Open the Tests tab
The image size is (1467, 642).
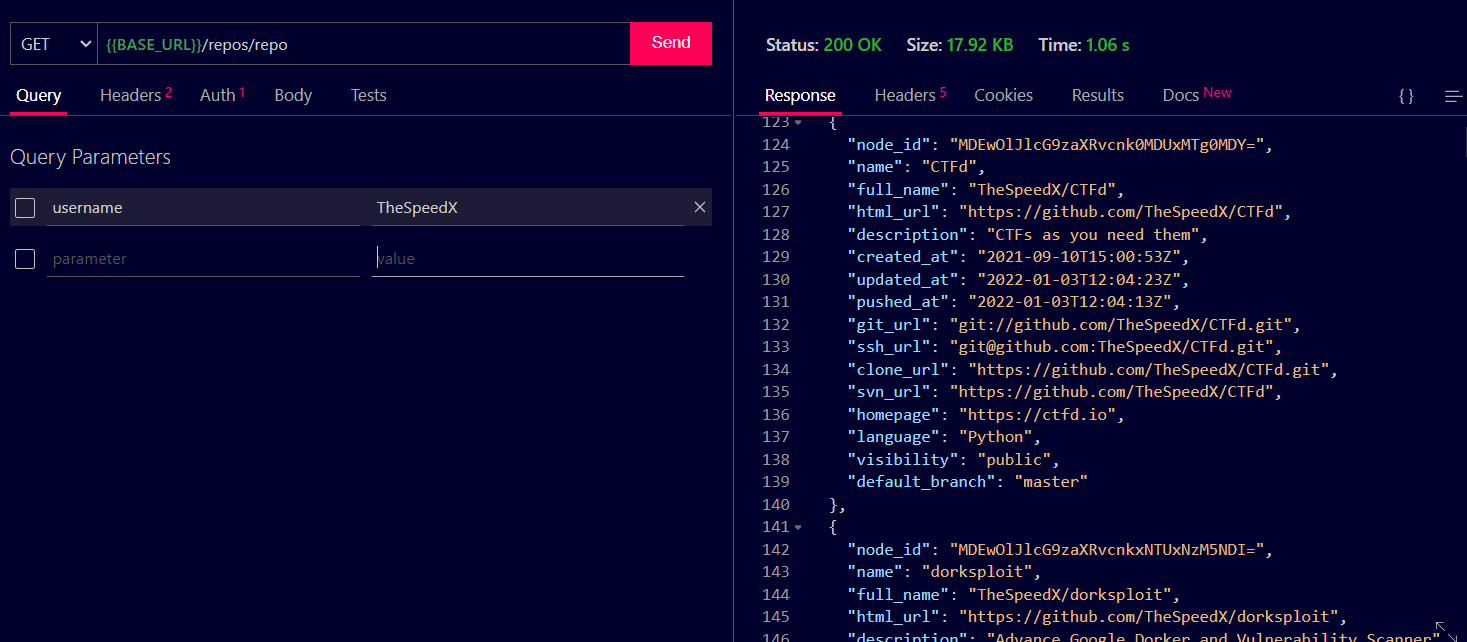click(368, 95)
